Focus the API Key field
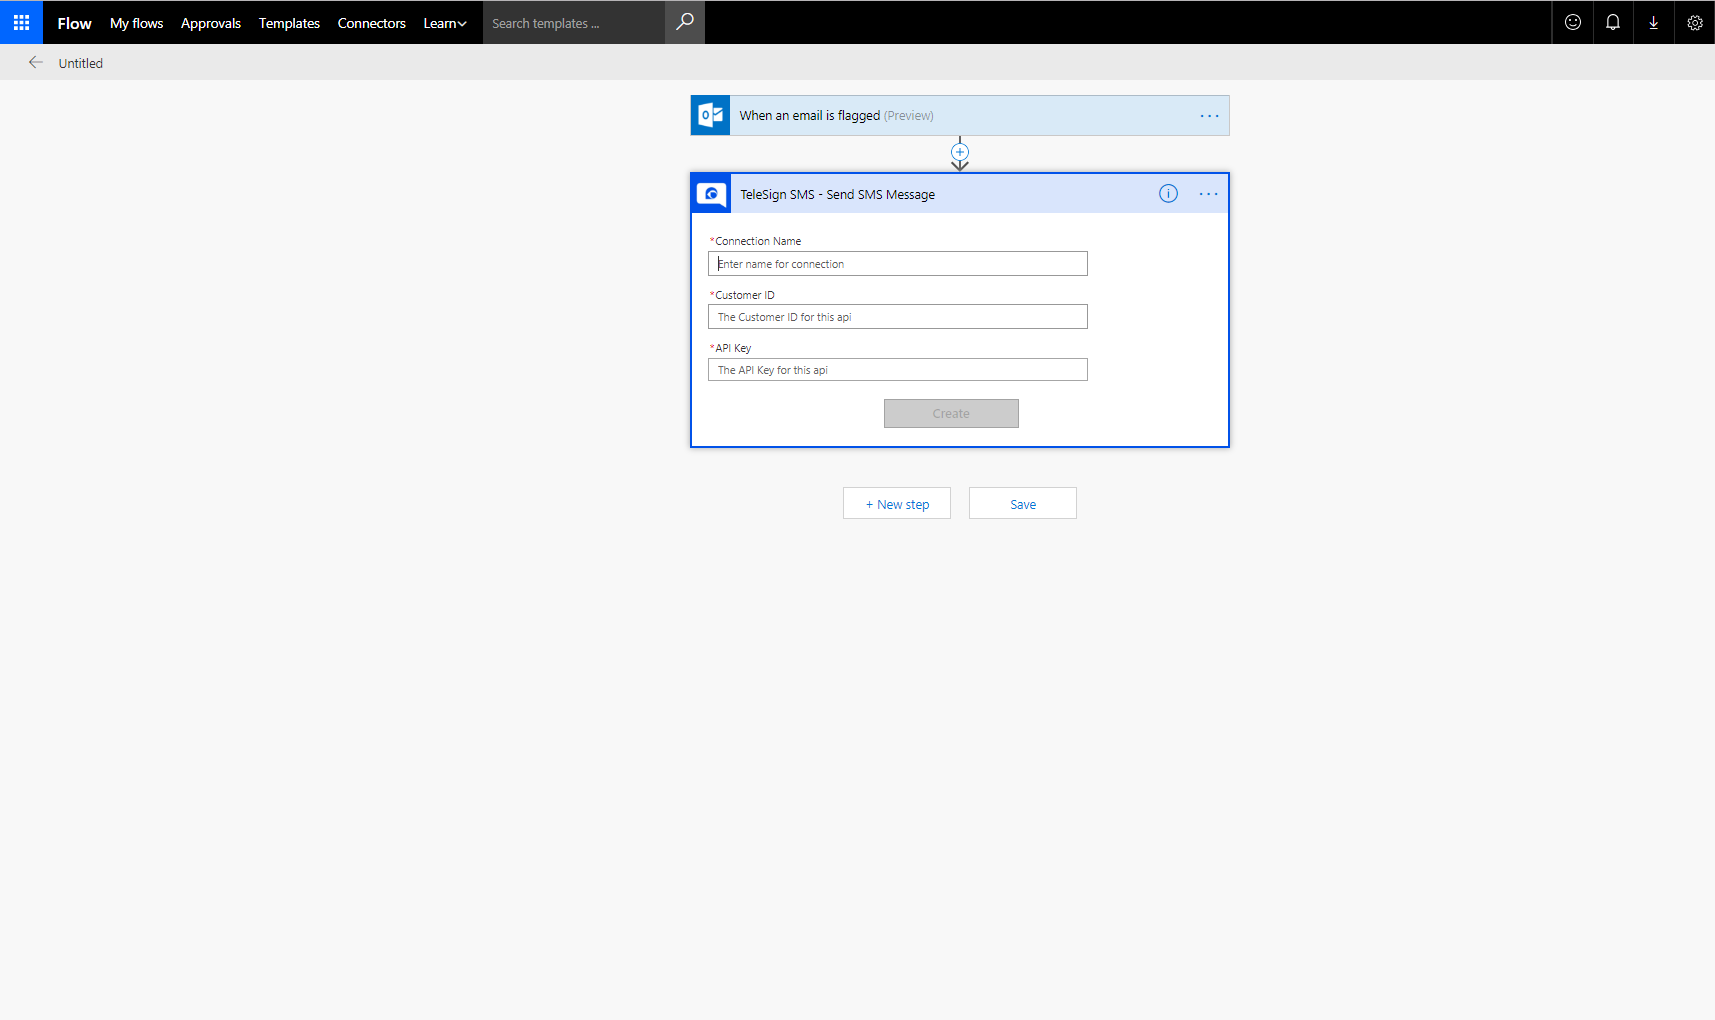The height and width of the screenshot is (1020, 1715). click(898, 369)
